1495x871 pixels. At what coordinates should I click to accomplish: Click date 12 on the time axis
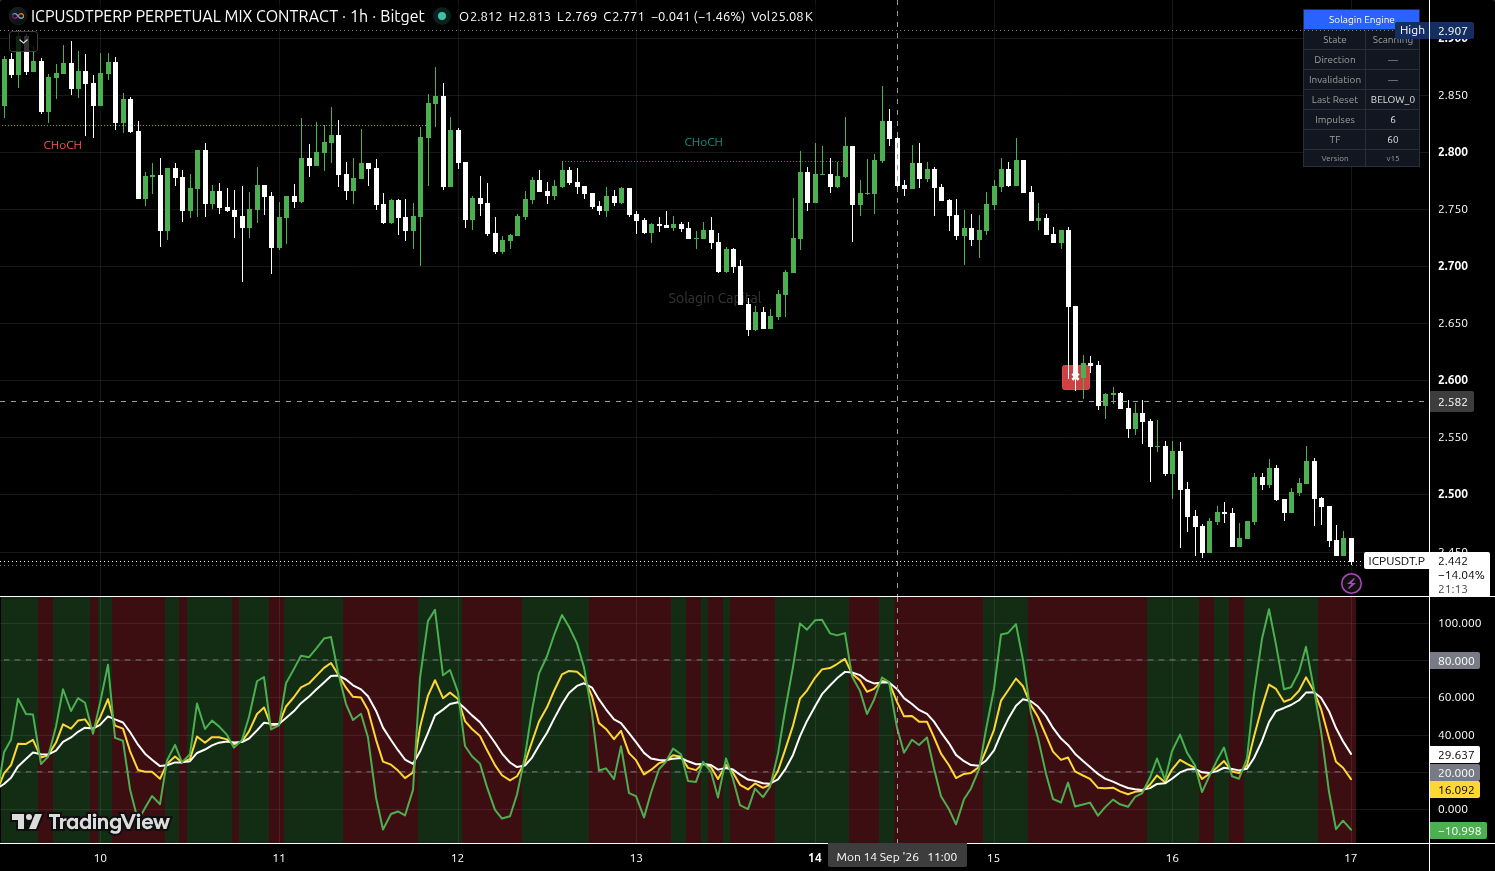(458, 858)
